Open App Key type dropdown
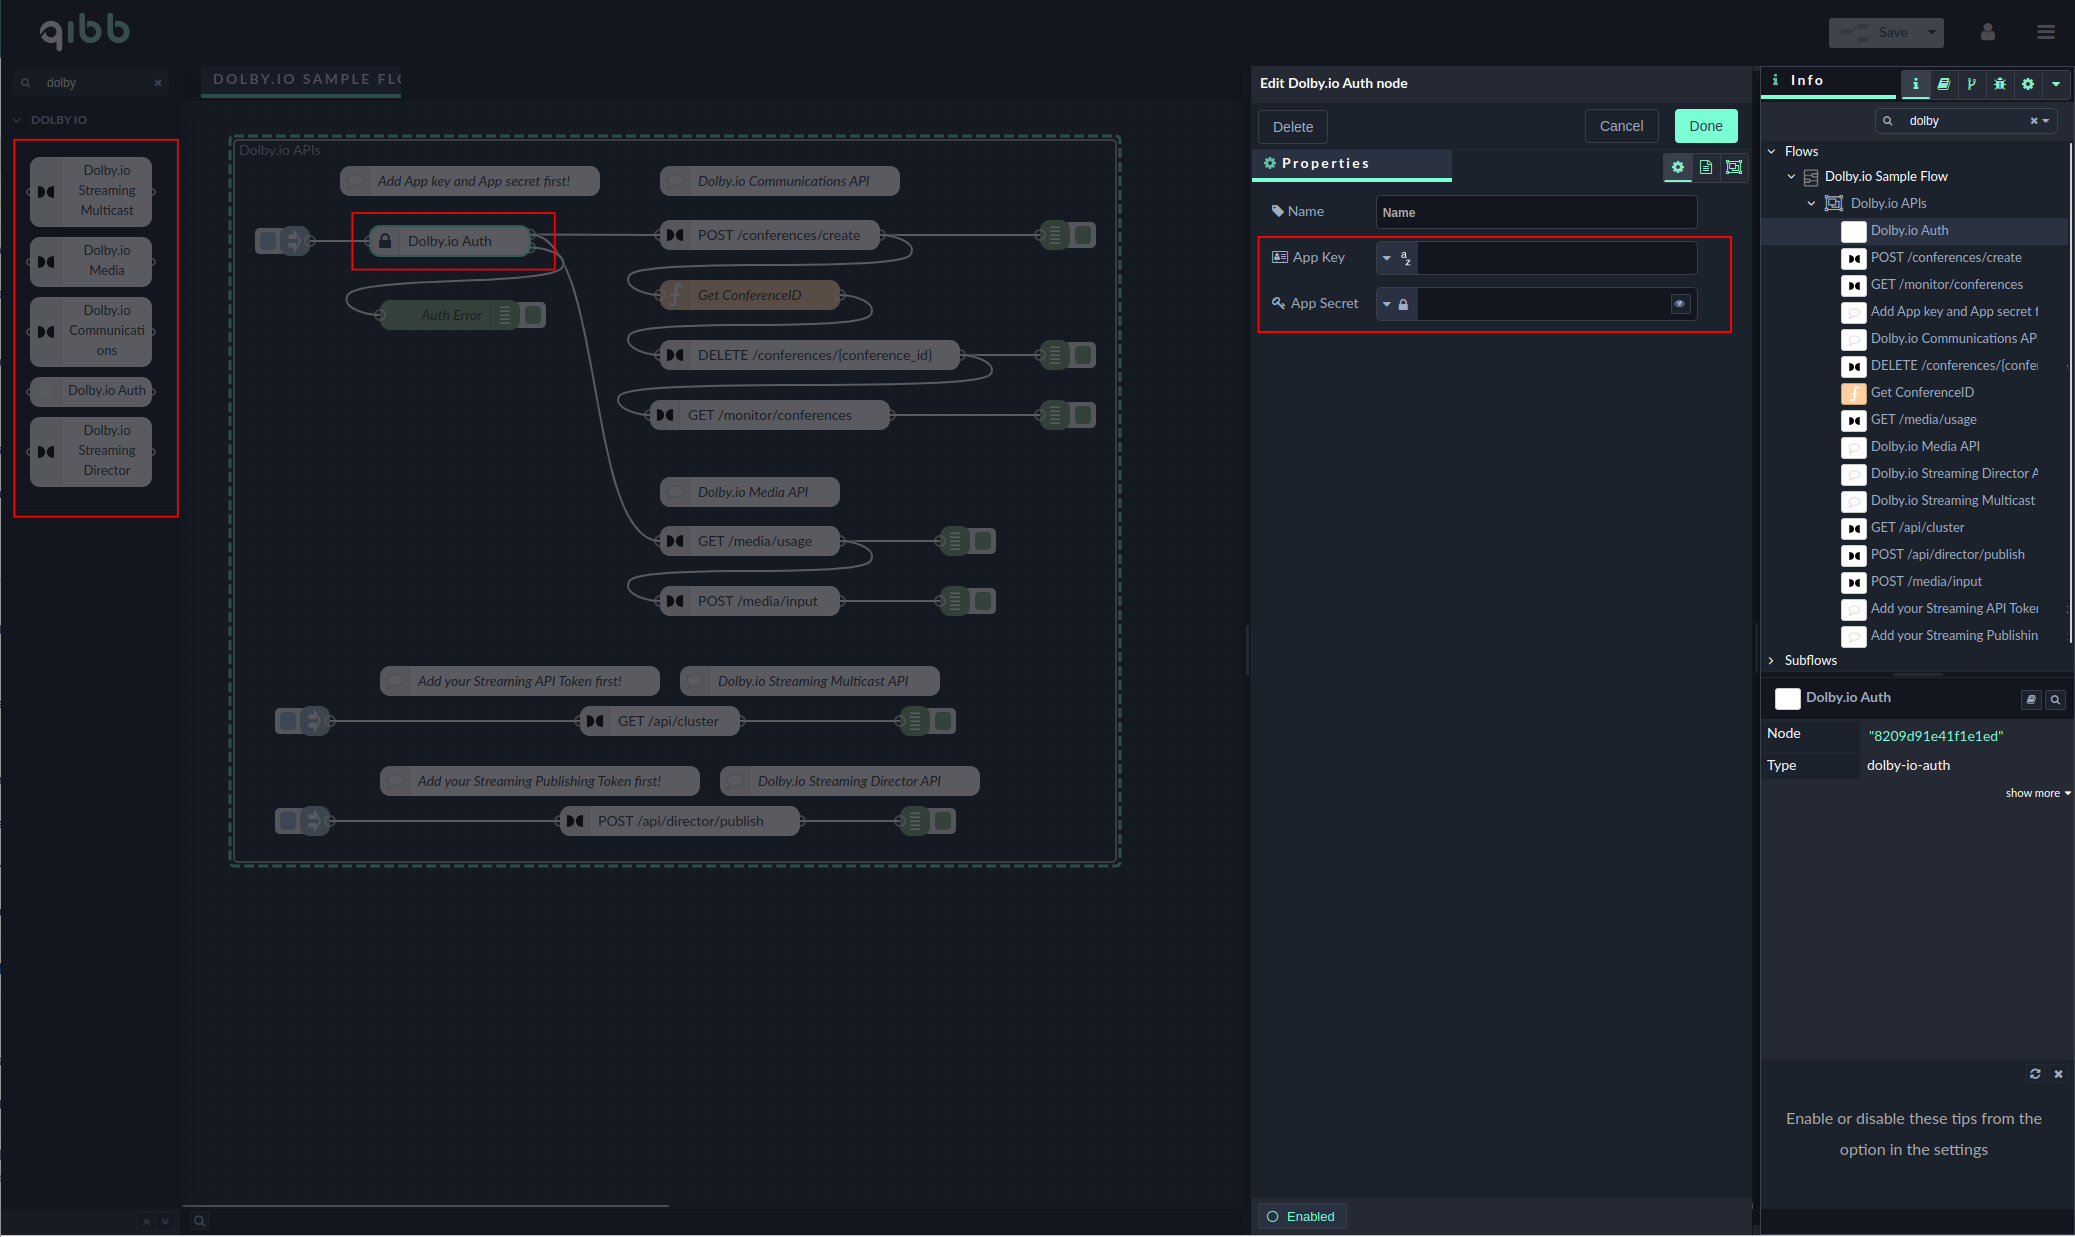 [1395, 258]
